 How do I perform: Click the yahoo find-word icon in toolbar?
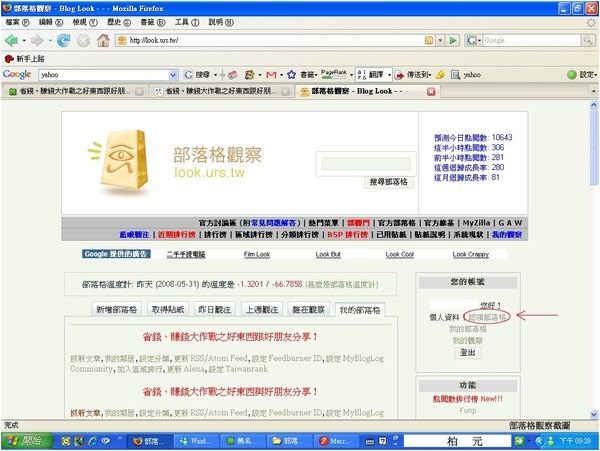466,75
